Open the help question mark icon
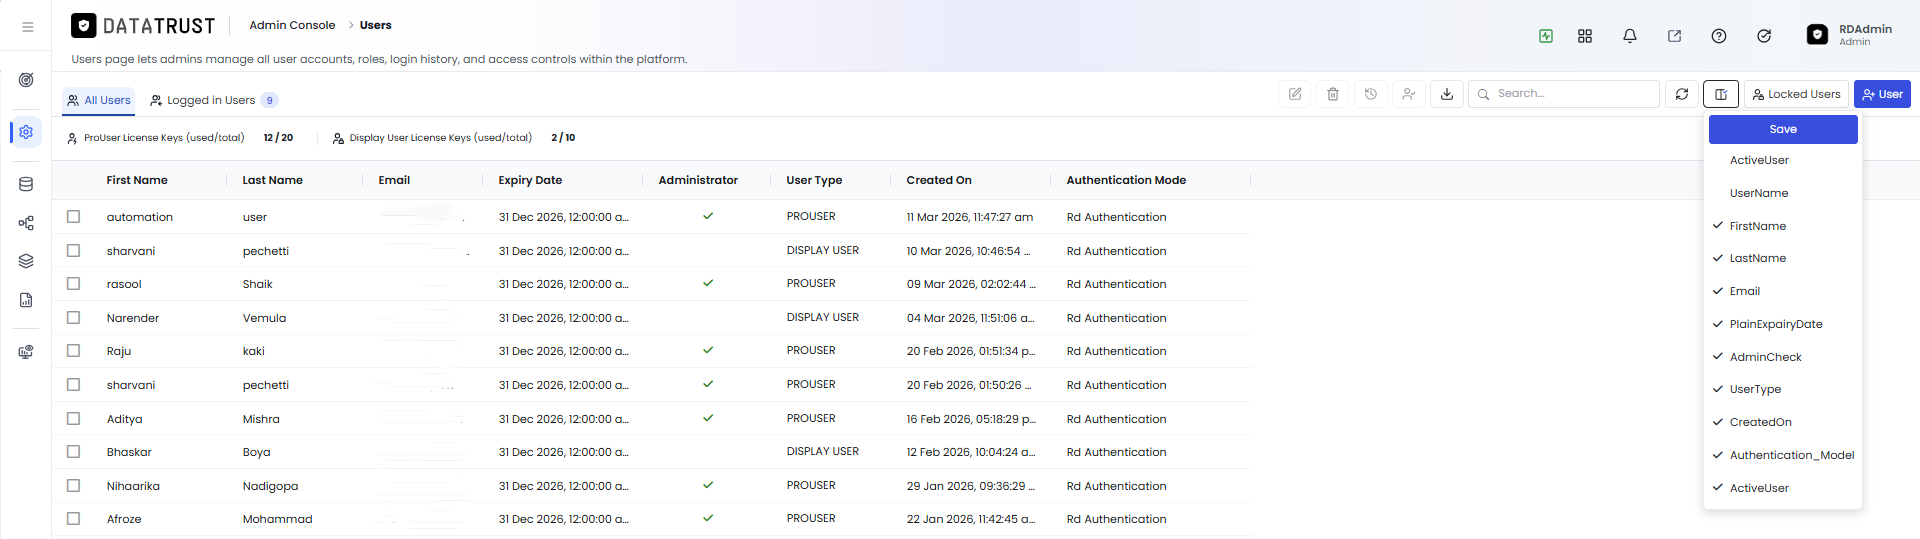This screenshot has height=539, width=1920. tap(1719, 36)
